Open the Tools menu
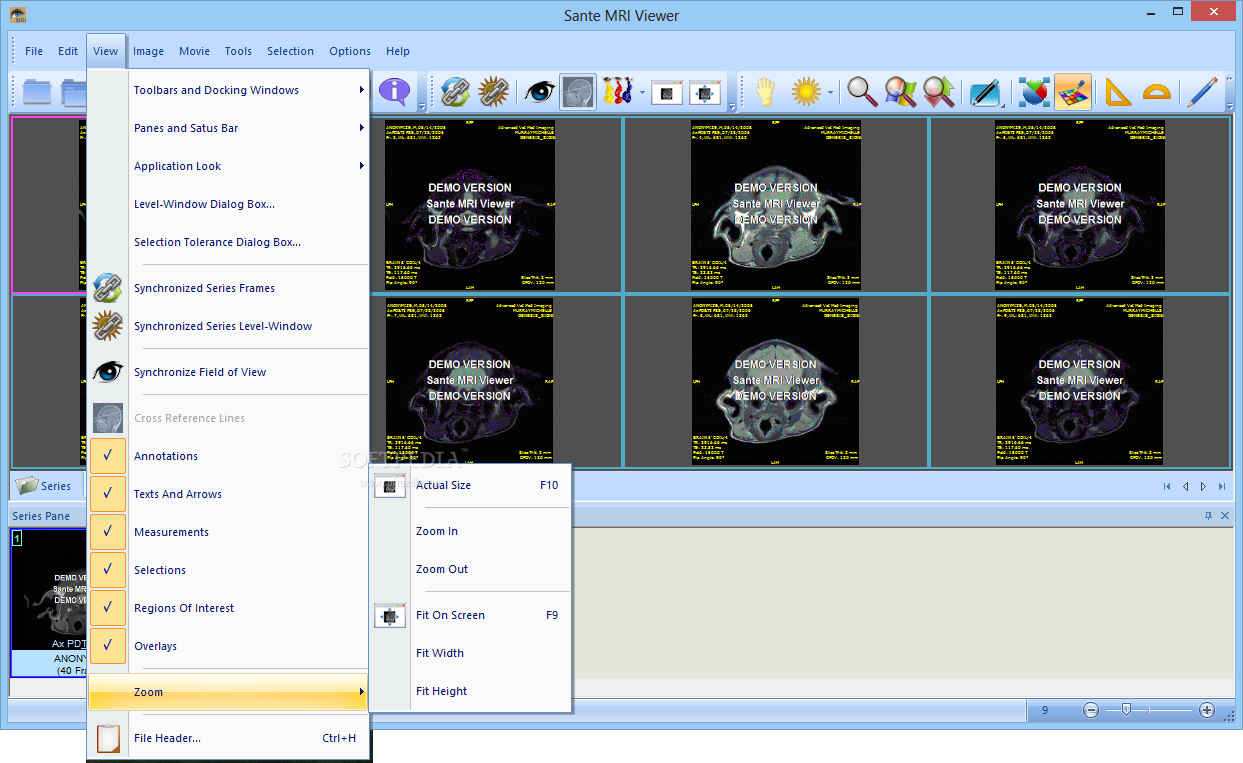1243x763 pixels. pyautogui.click(x=238, y=51)
